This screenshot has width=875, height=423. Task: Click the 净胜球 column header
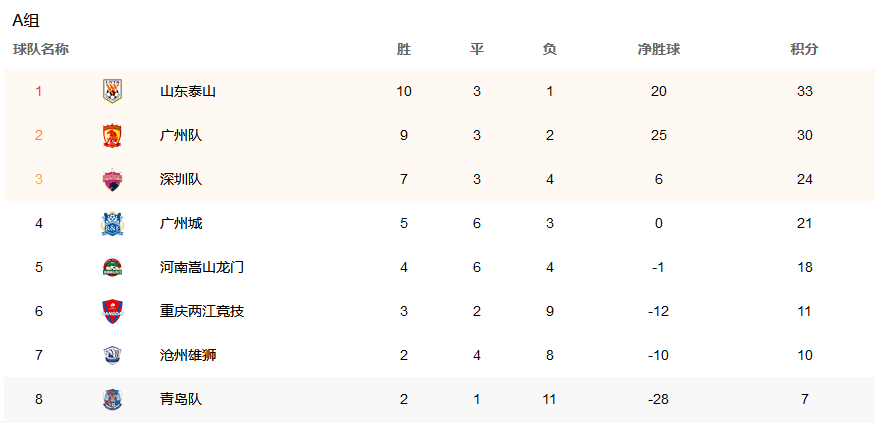coord(659,49)
